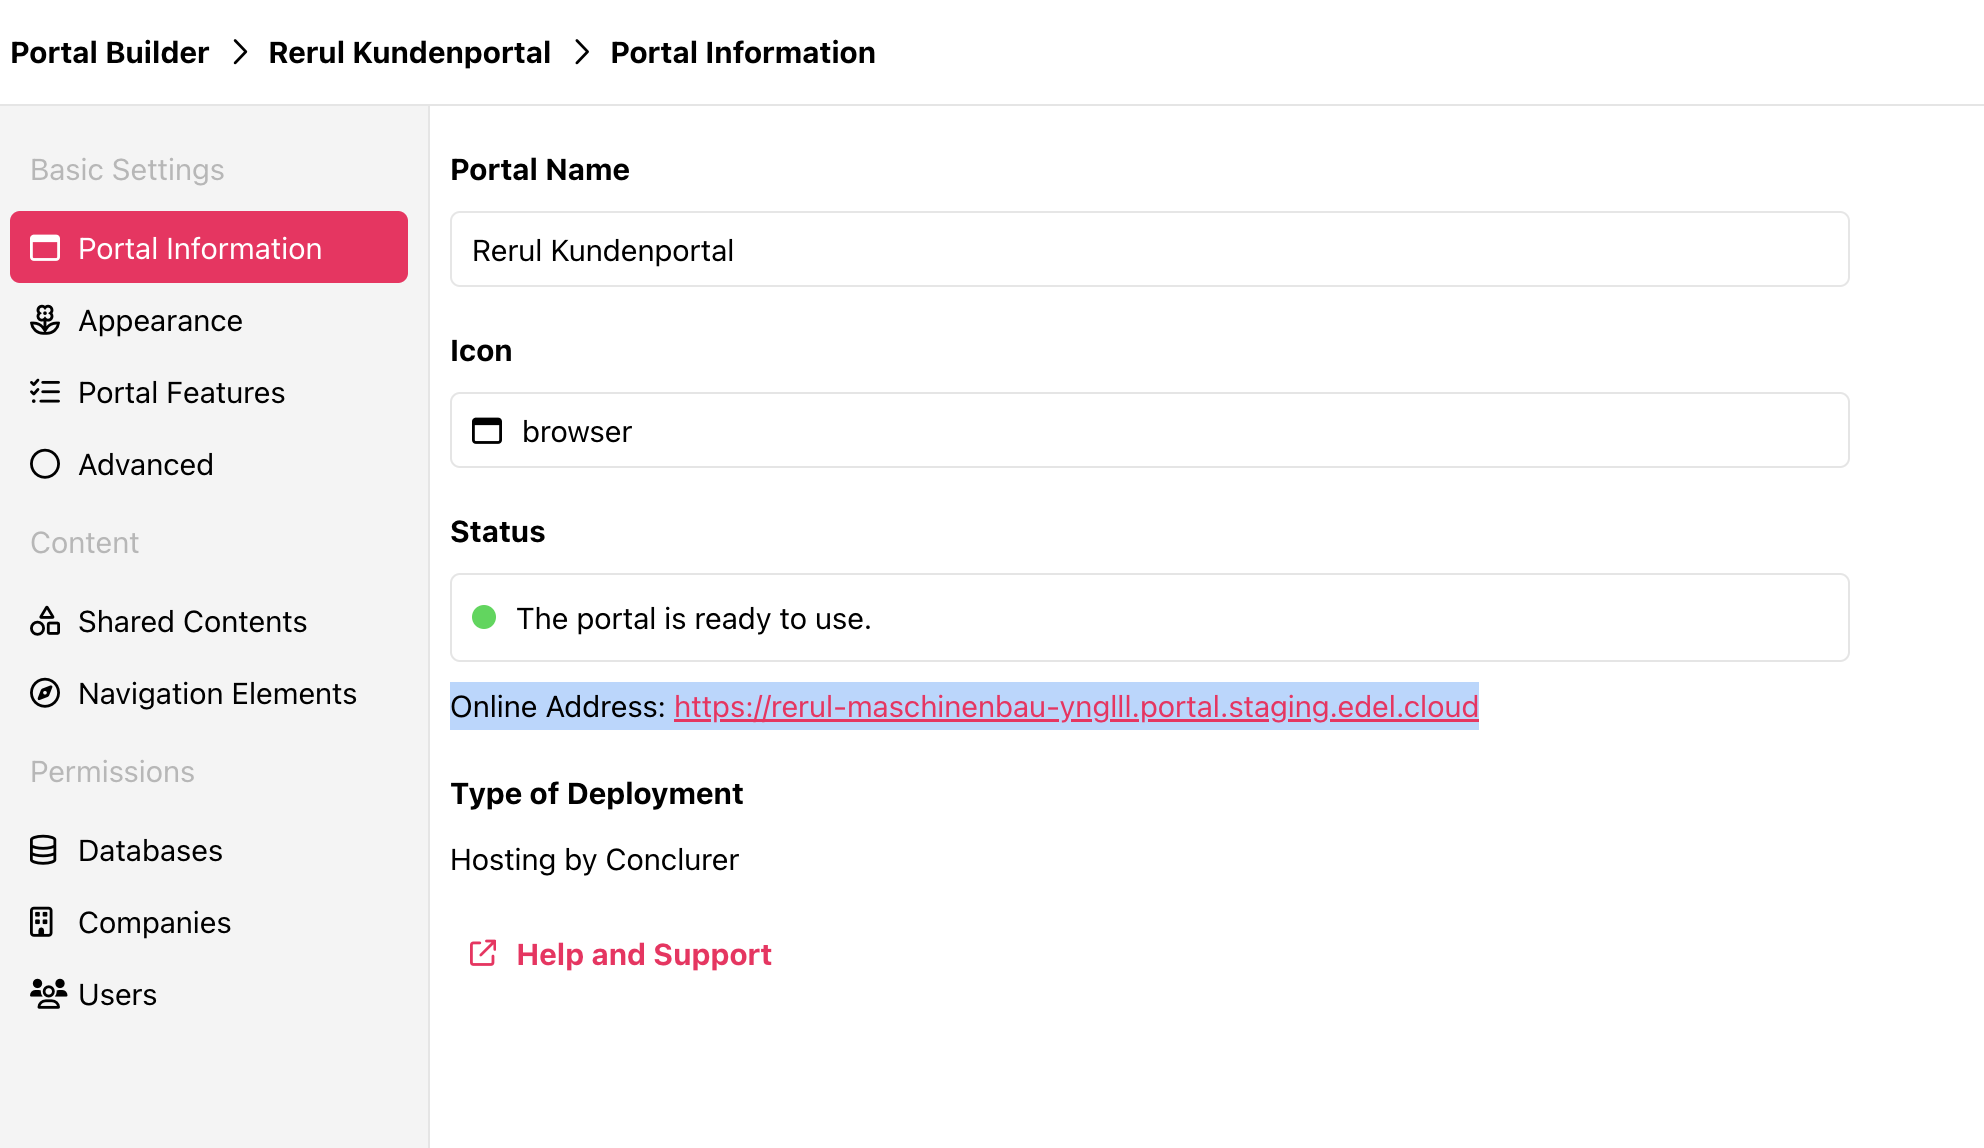Click the Navigation Elements compass icon
Screen dimensions: 1984x1148
coord(45,693)
